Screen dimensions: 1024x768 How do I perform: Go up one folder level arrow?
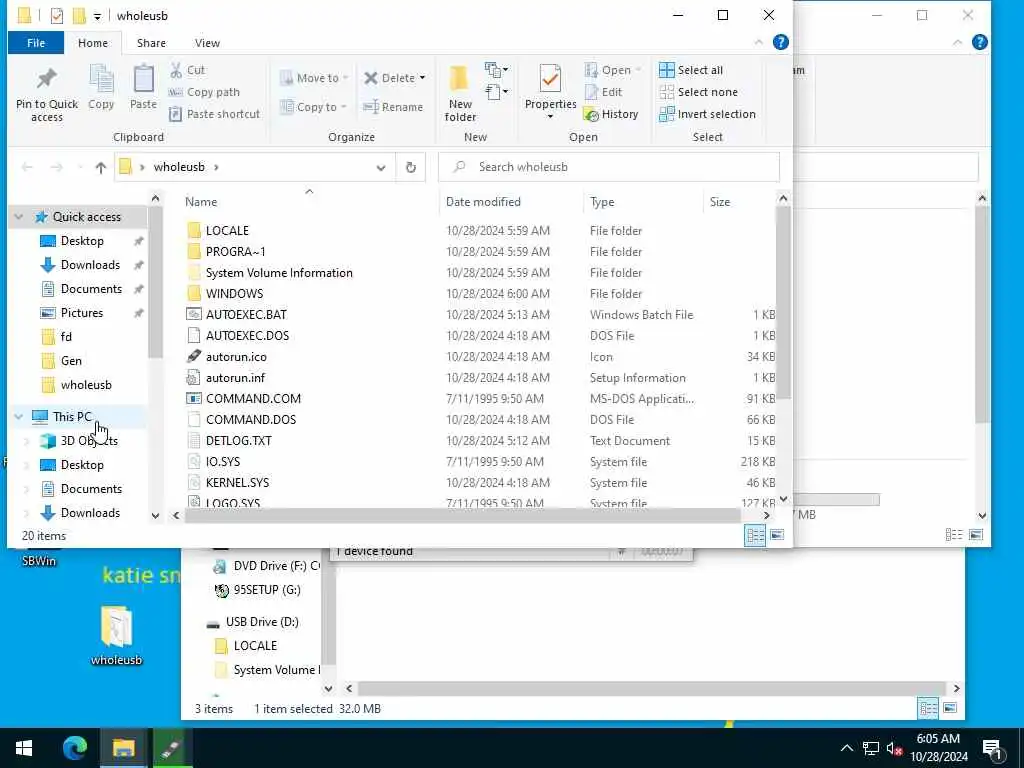click(x=101, y=167)
